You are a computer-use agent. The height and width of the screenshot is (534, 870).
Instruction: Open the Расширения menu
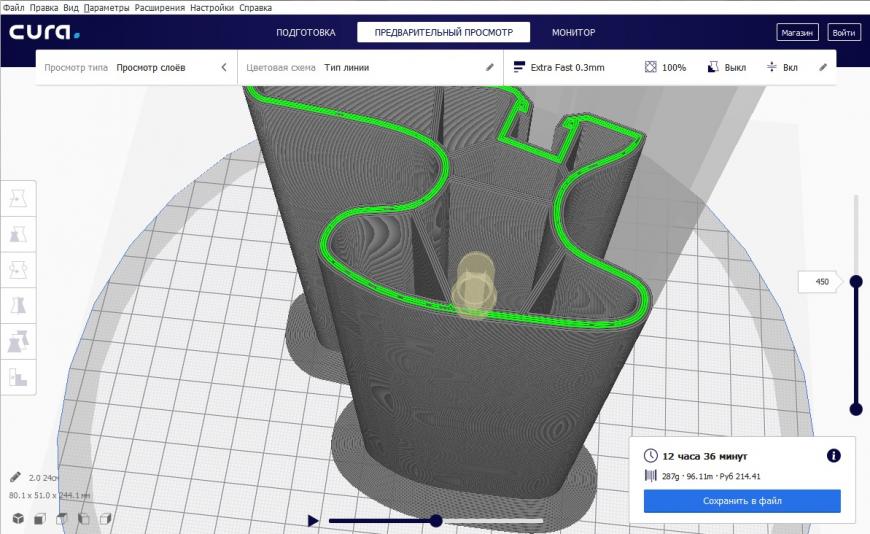[160, 8]
